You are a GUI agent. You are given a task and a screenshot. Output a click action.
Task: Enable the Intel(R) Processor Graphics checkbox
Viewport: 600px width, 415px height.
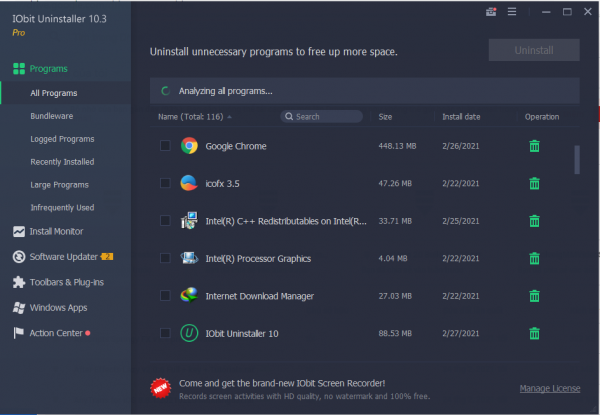click(165, 258)
